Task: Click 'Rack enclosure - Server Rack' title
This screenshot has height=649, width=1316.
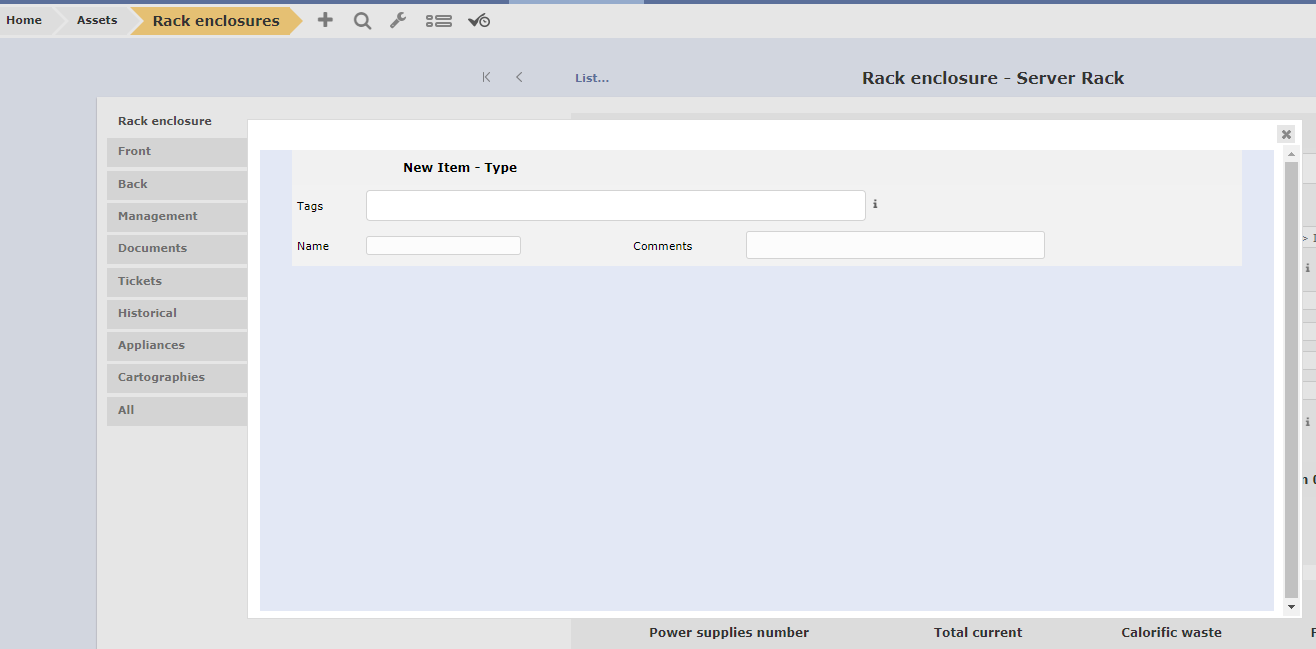Action: tap(993, 78)
